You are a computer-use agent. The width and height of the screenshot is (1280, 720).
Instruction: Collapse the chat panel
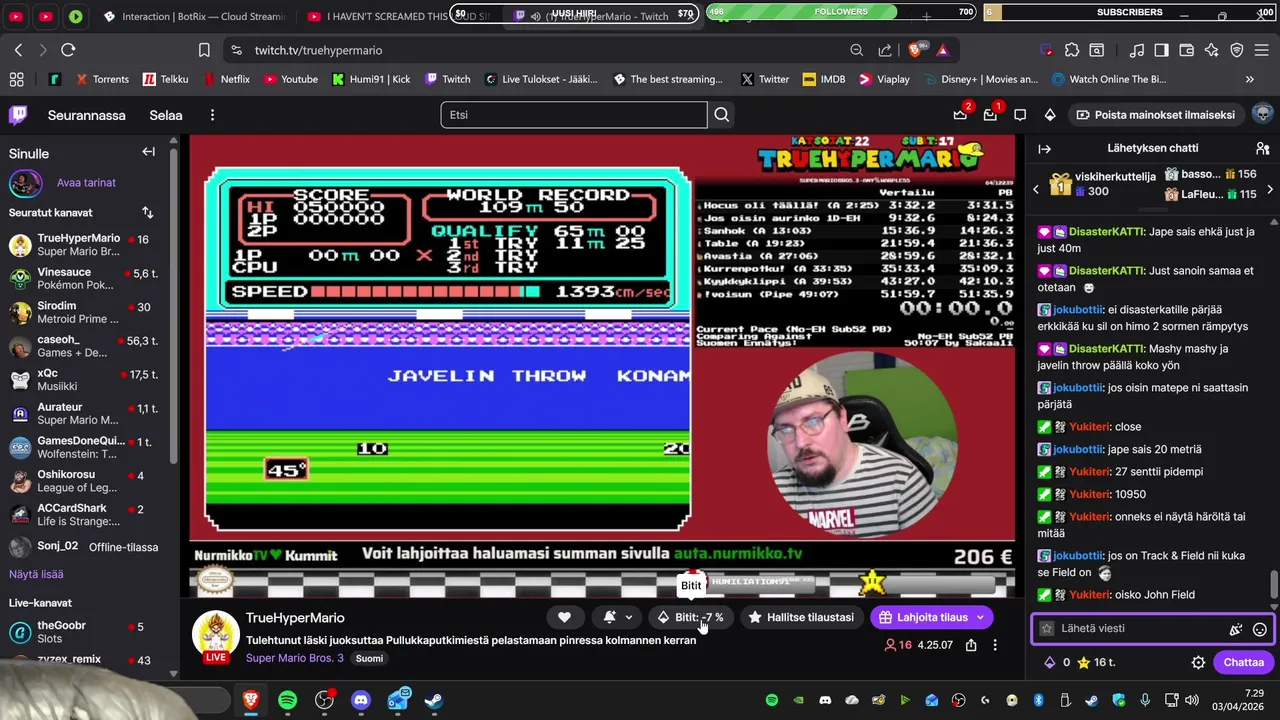point(1045,148)
